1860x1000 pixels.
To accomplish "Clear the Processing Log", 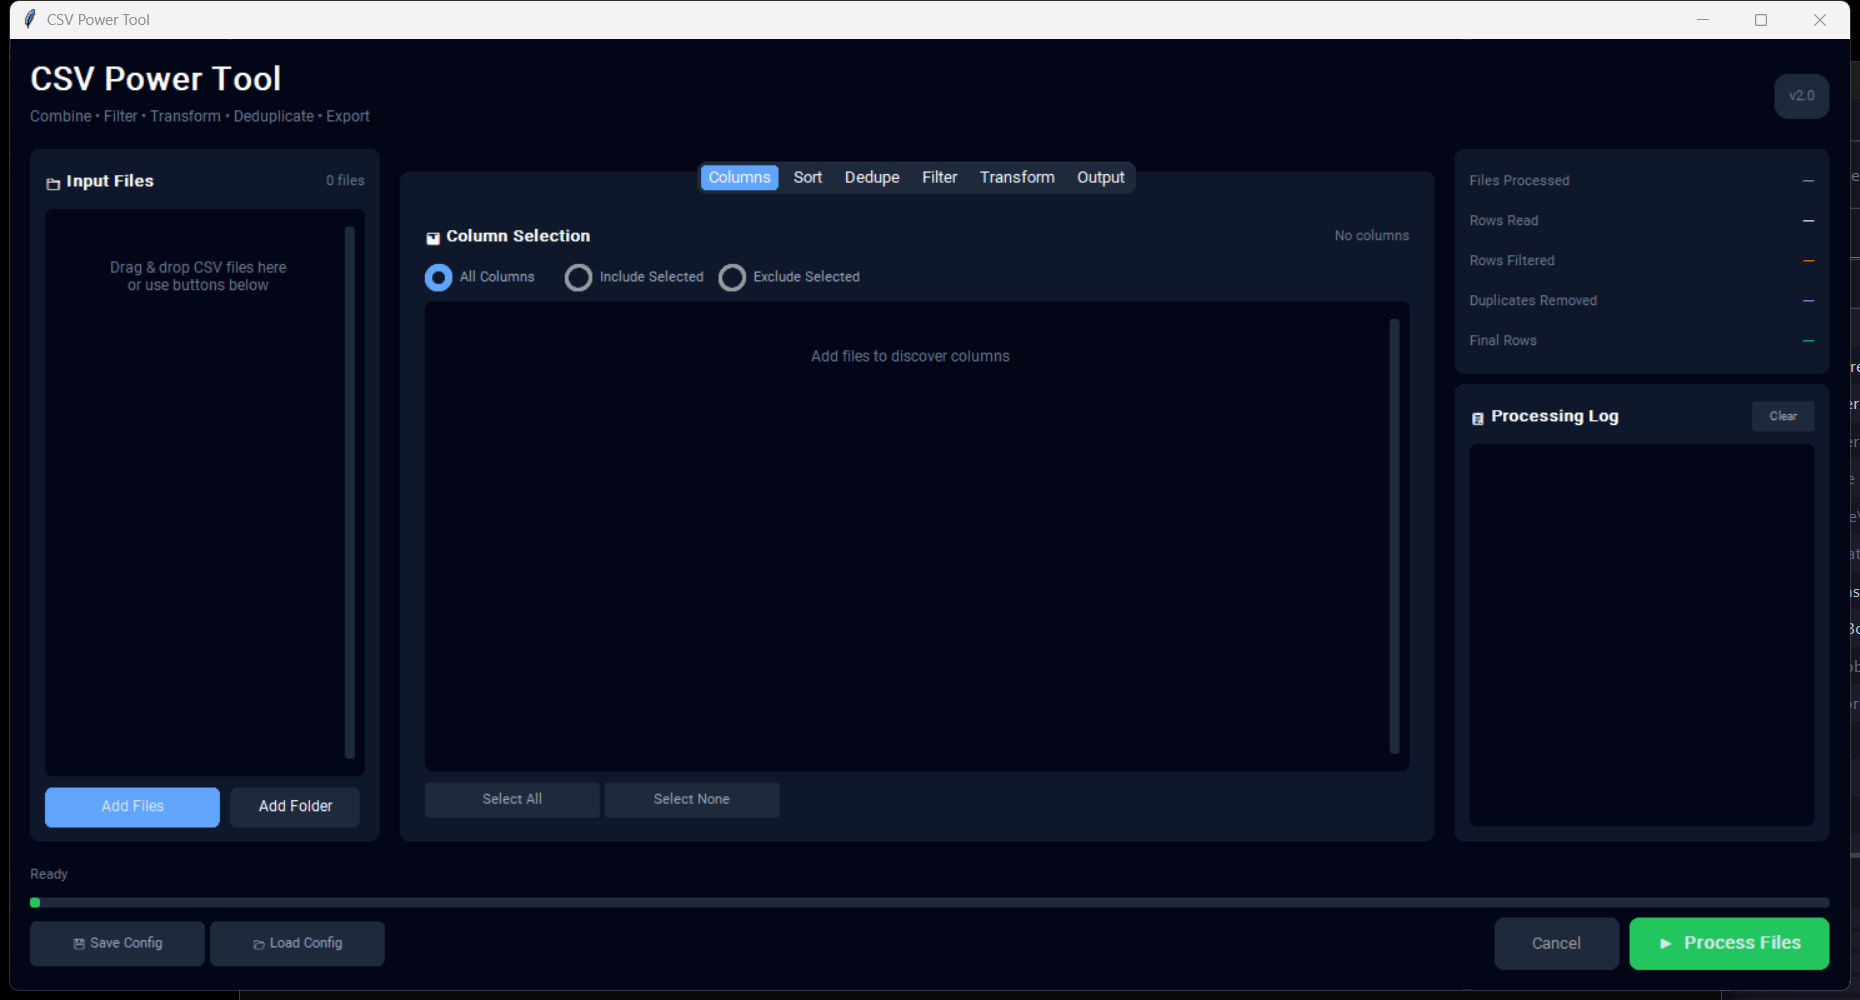I will click(1782, 416).
